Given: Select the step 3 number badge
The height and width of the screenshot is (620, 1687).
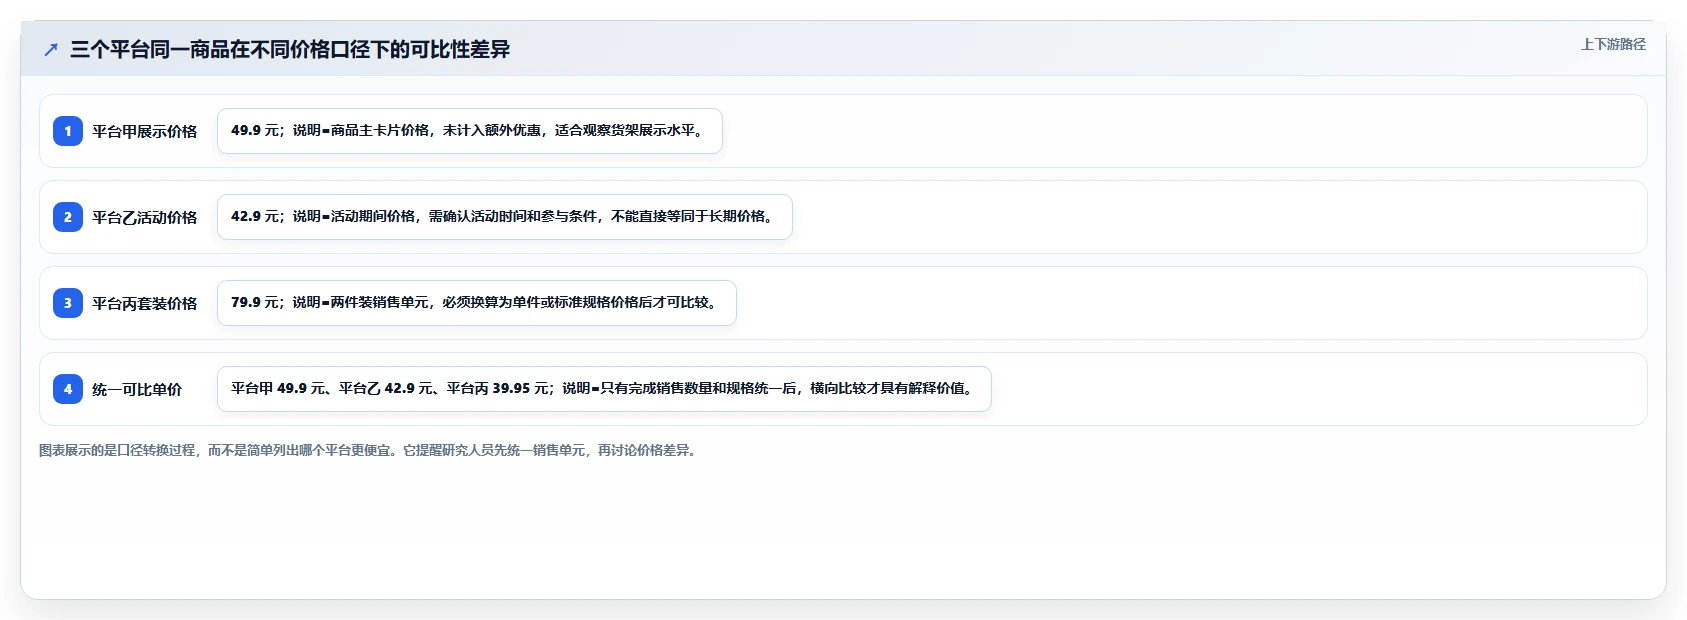Looking at the screenshot, I should pos(68,303).
